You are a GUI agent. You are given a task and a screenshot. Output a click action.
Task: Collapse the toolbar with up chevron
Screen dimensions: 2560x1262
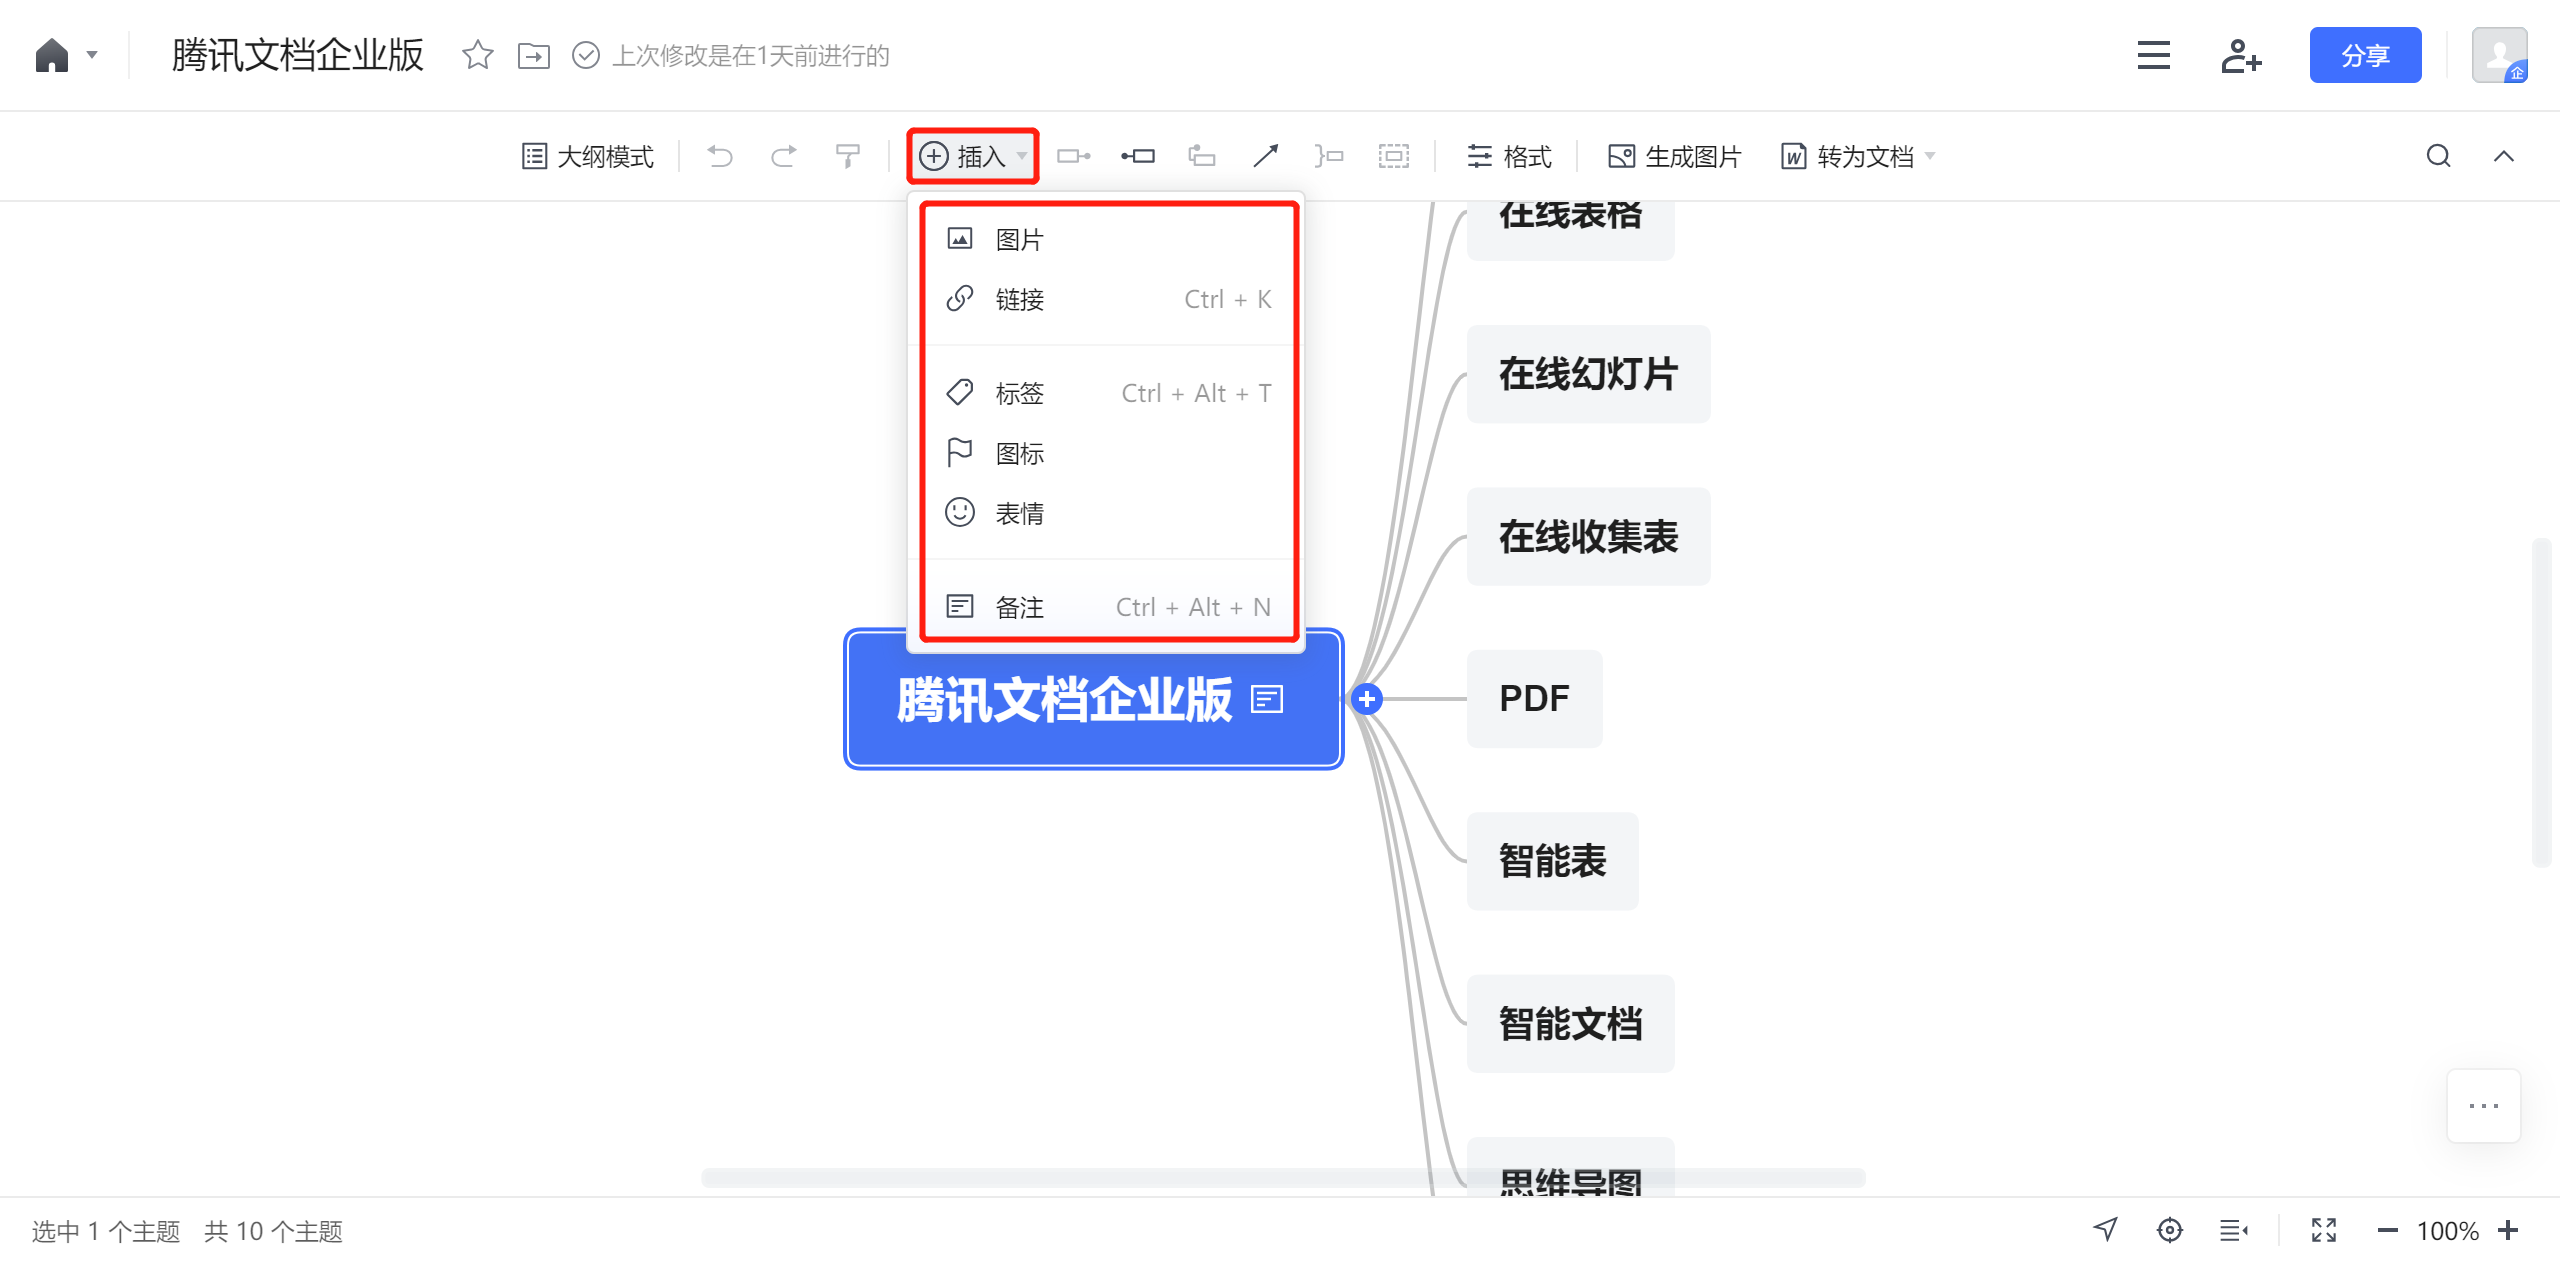pyautogui.click(x=2503, y=156)
